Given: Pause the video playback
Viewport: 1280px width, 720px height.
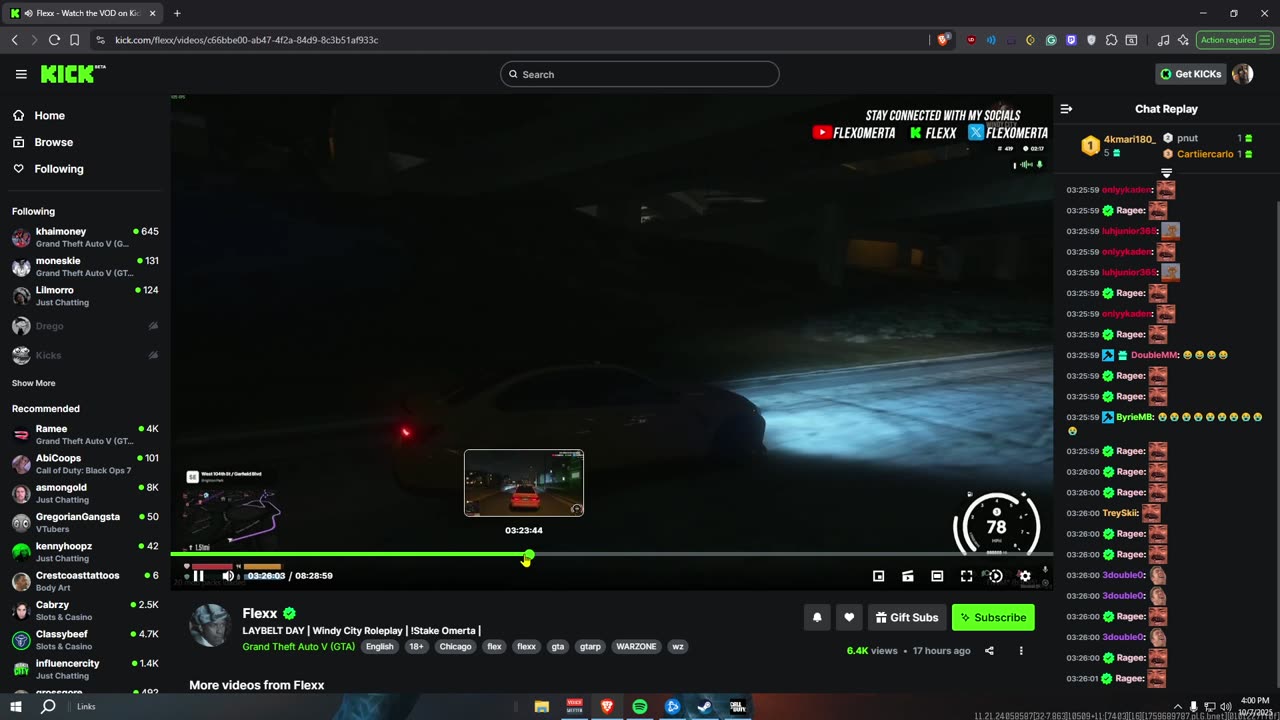Looking at the screenshot, I should tap(198, 575).
